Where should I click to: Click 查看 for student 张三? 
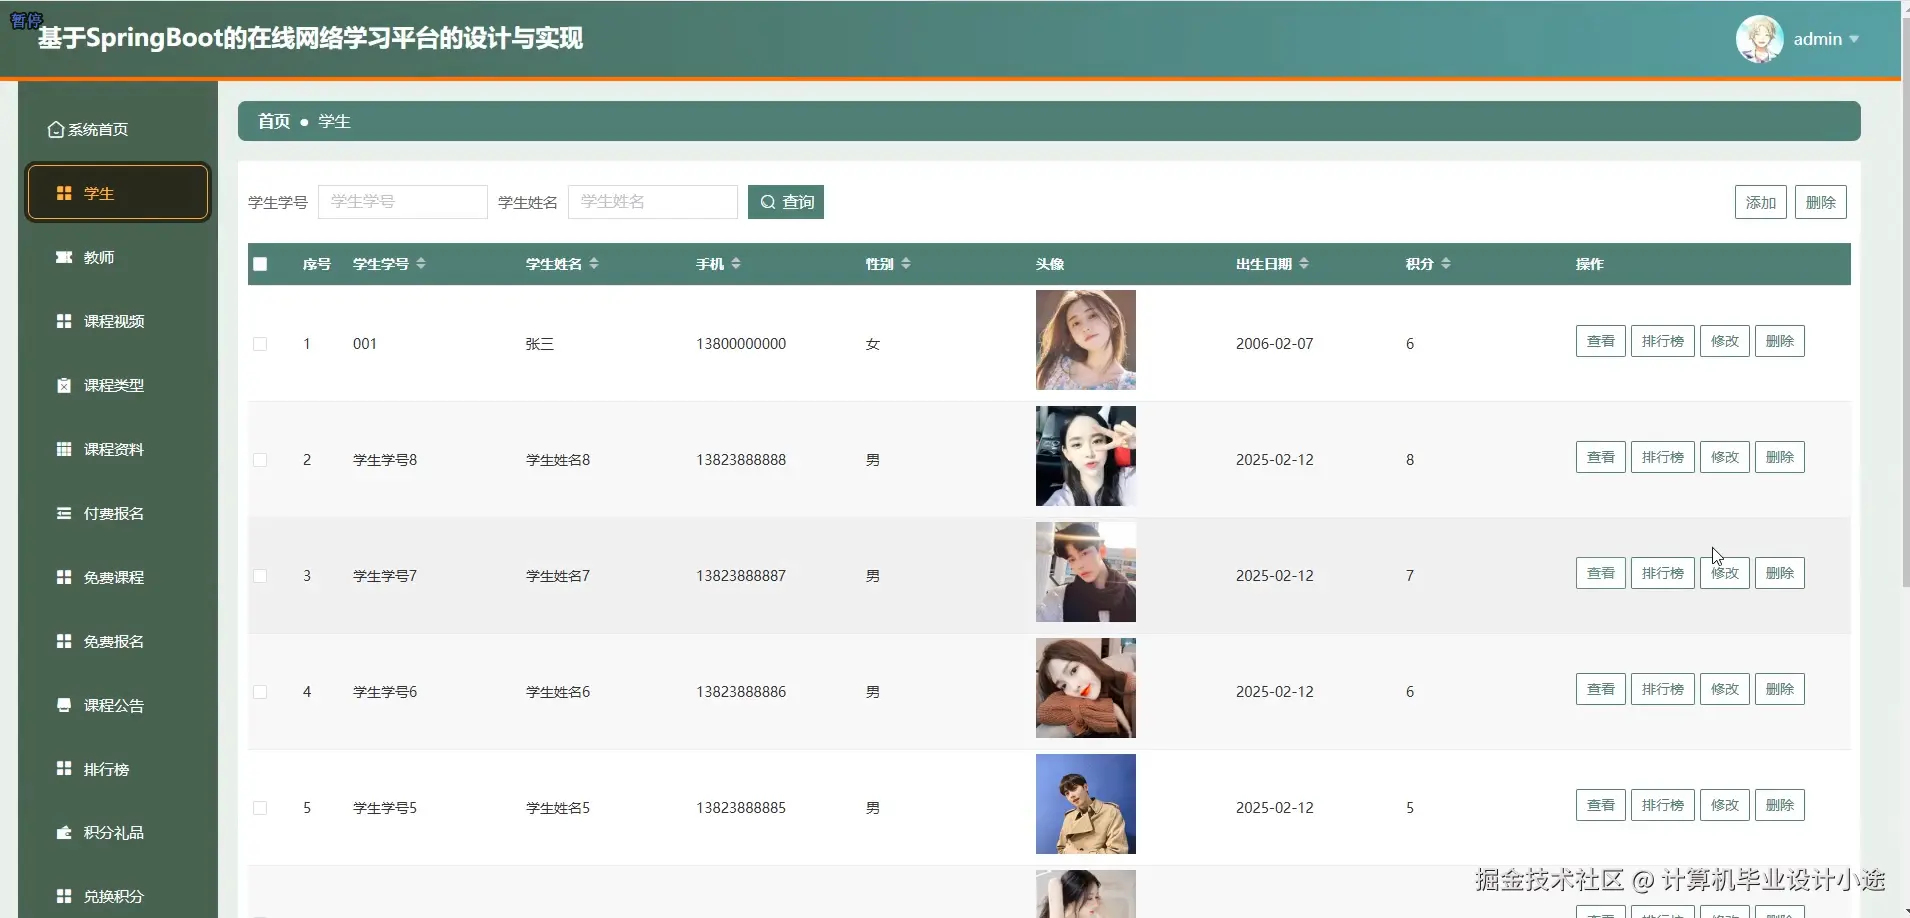tap(1601, 341)
